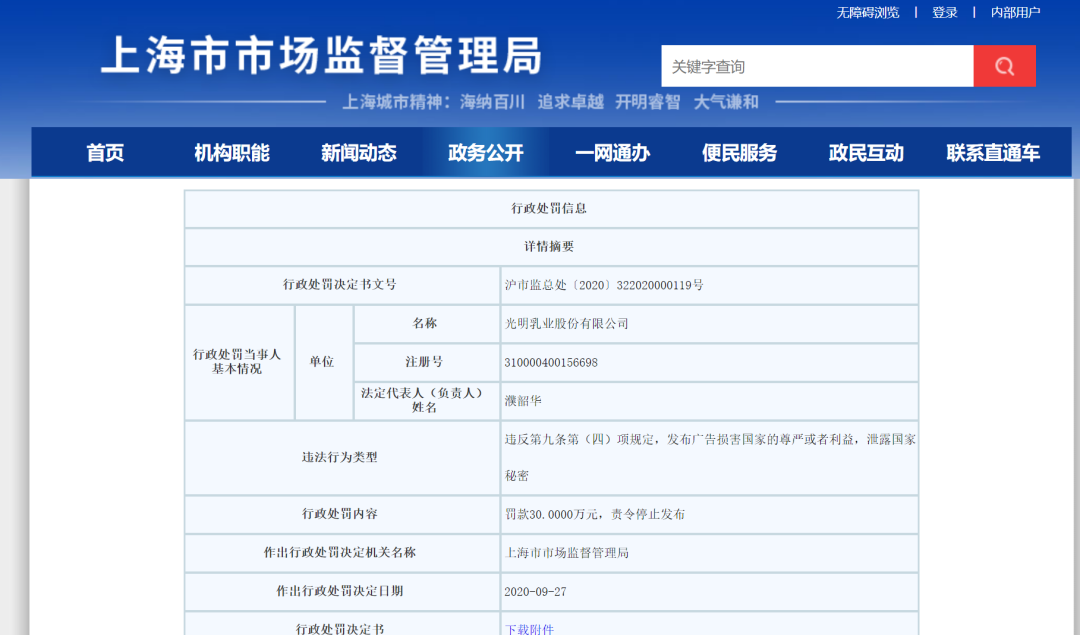Go to the 首页 home tab
This screenshot has height=635, width=1080.
[x=105, y=153]
